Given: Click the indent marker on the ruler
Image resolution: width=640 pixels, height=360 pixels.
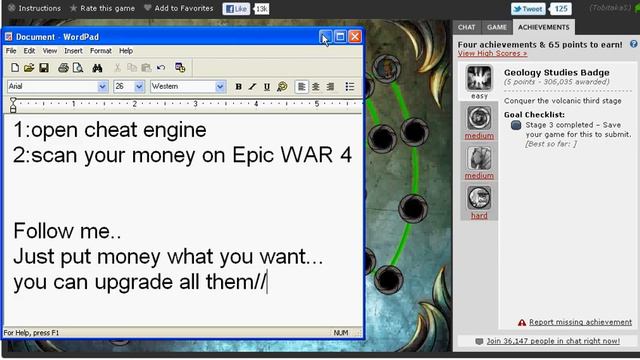Looking at the screenshot, I should click(13, 105).
